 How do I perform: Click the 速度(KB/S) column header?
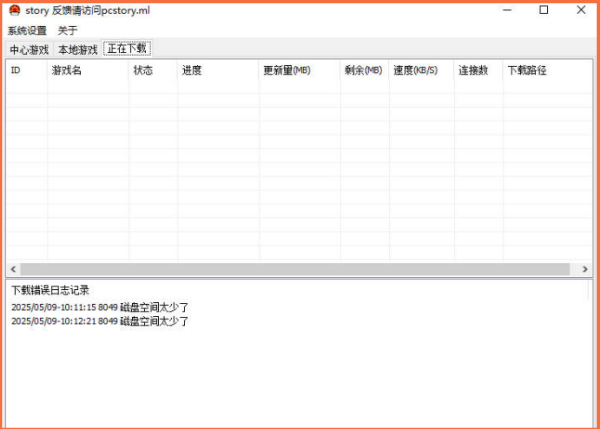421,71
